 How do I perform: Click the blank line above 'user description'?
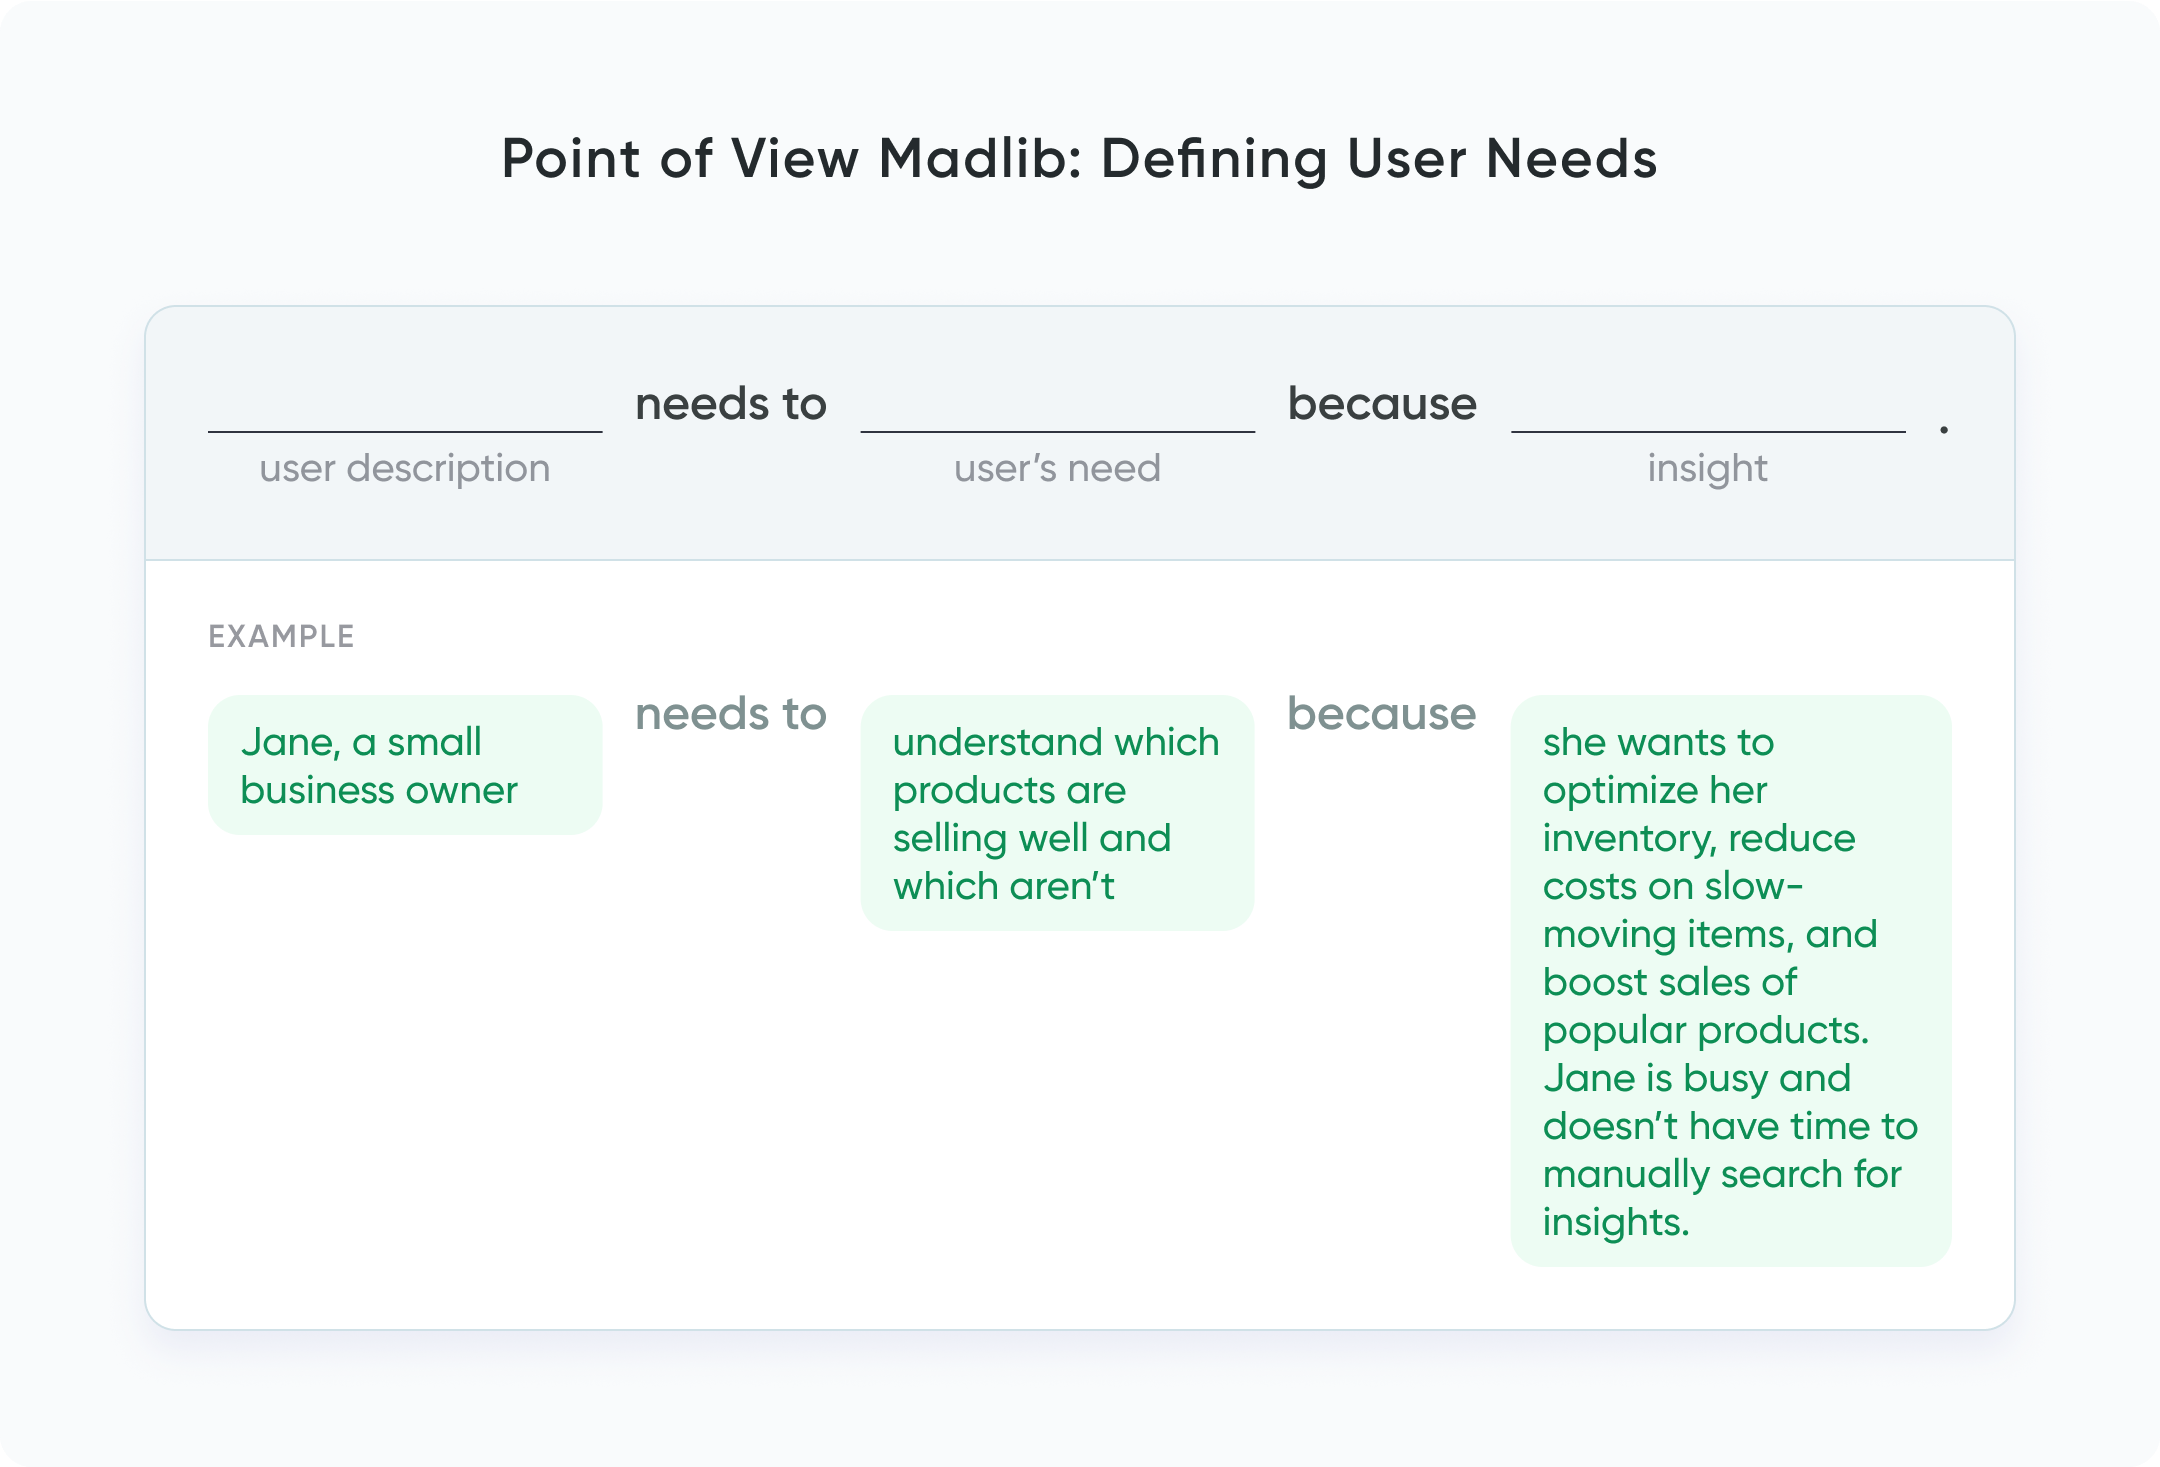[405, 431]
